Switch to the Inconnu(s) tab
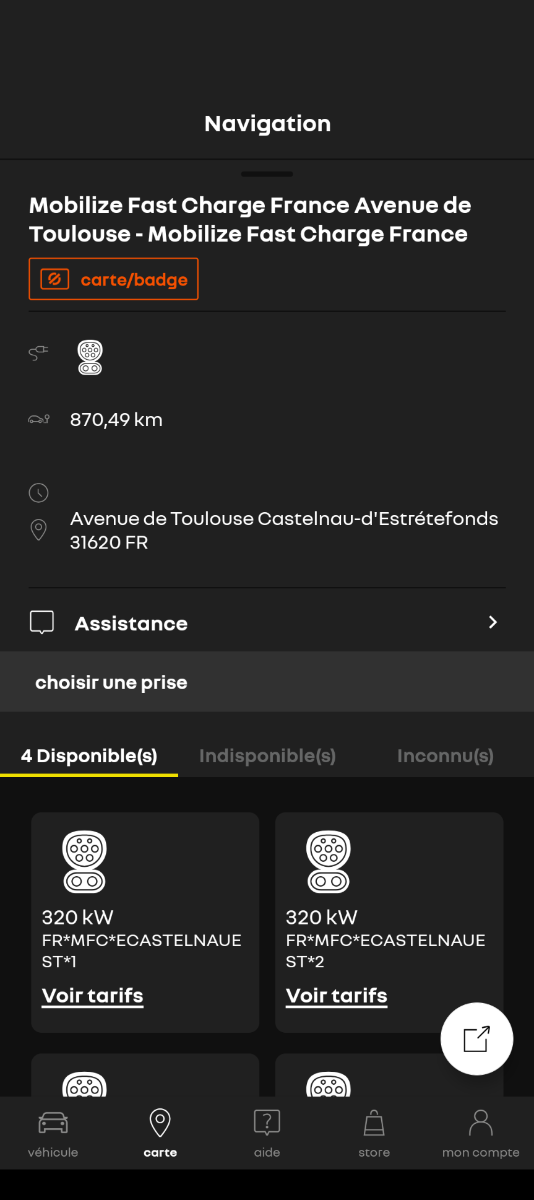This screenshot has height=1200, width=534. pyautogui.click(x=445, y=756)
